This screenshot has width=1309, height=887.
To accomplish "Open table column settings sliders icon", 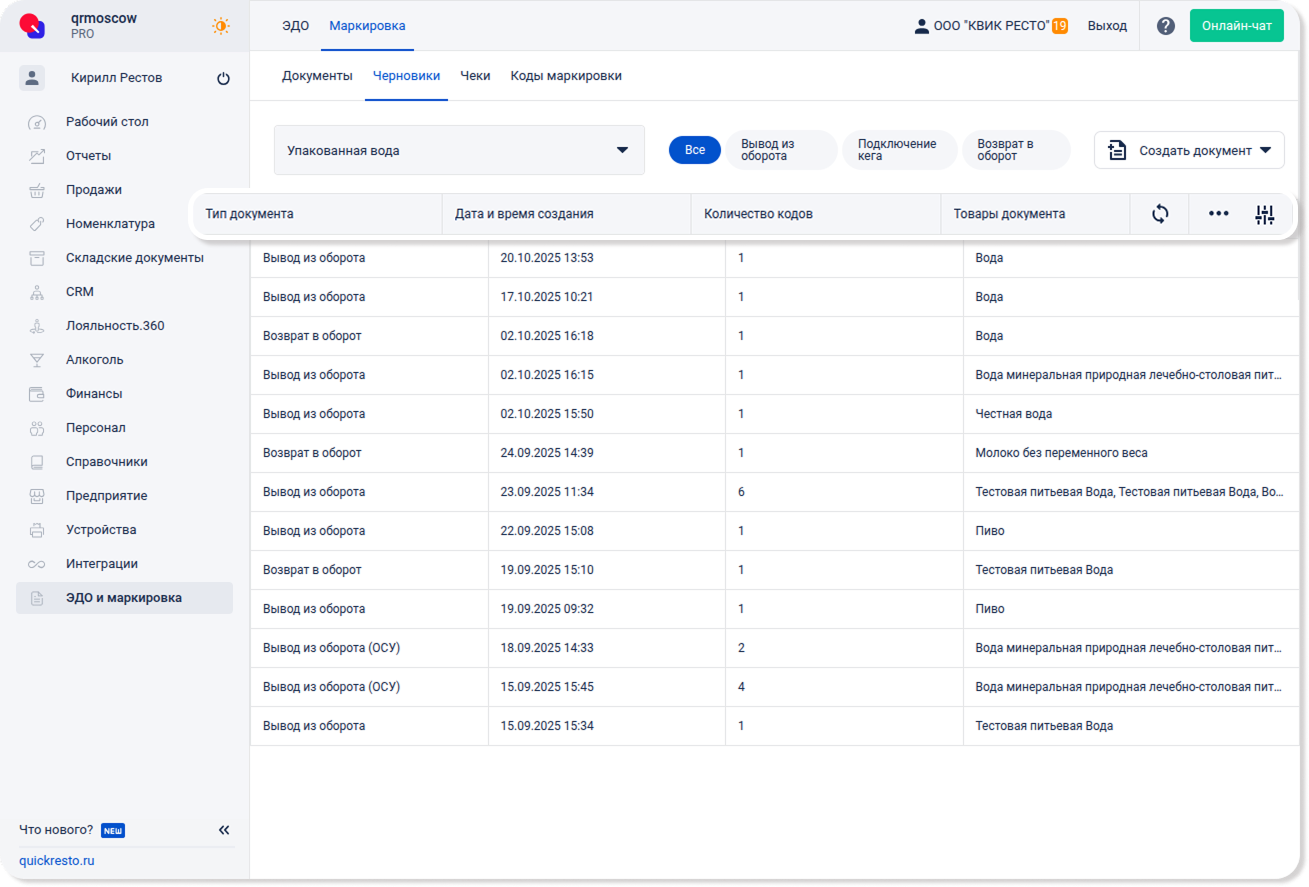I will (1265, 214).
